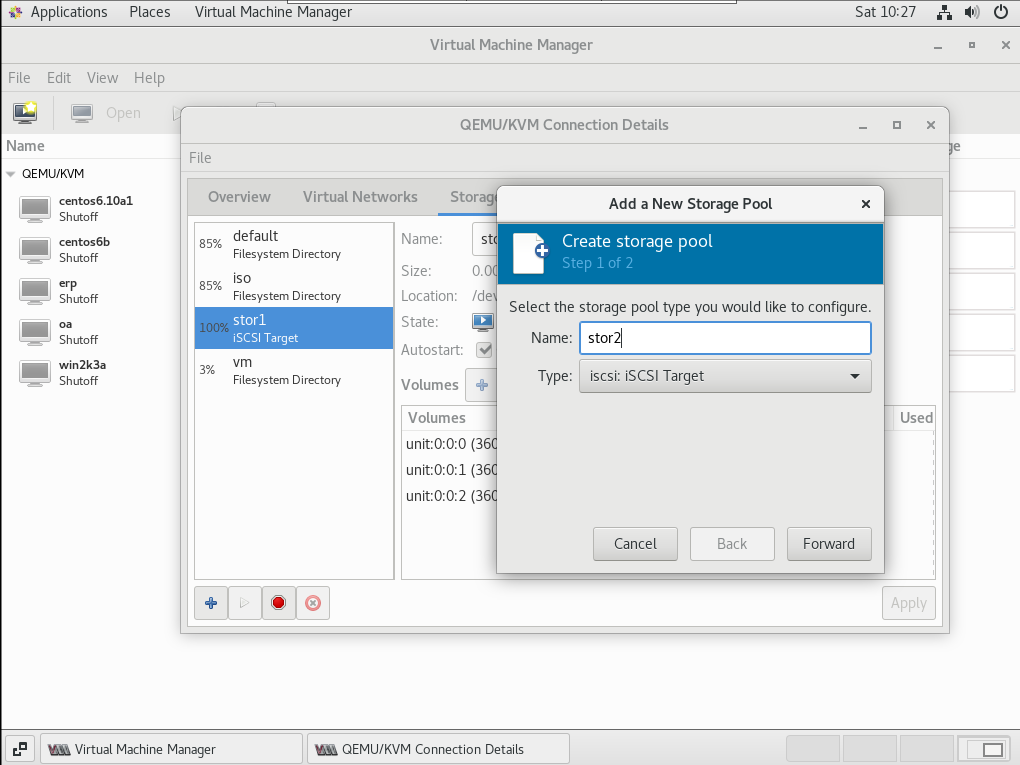Screen dimensions: 1020x765
Task: Click the Volumes column header
Action: [450, 418]
